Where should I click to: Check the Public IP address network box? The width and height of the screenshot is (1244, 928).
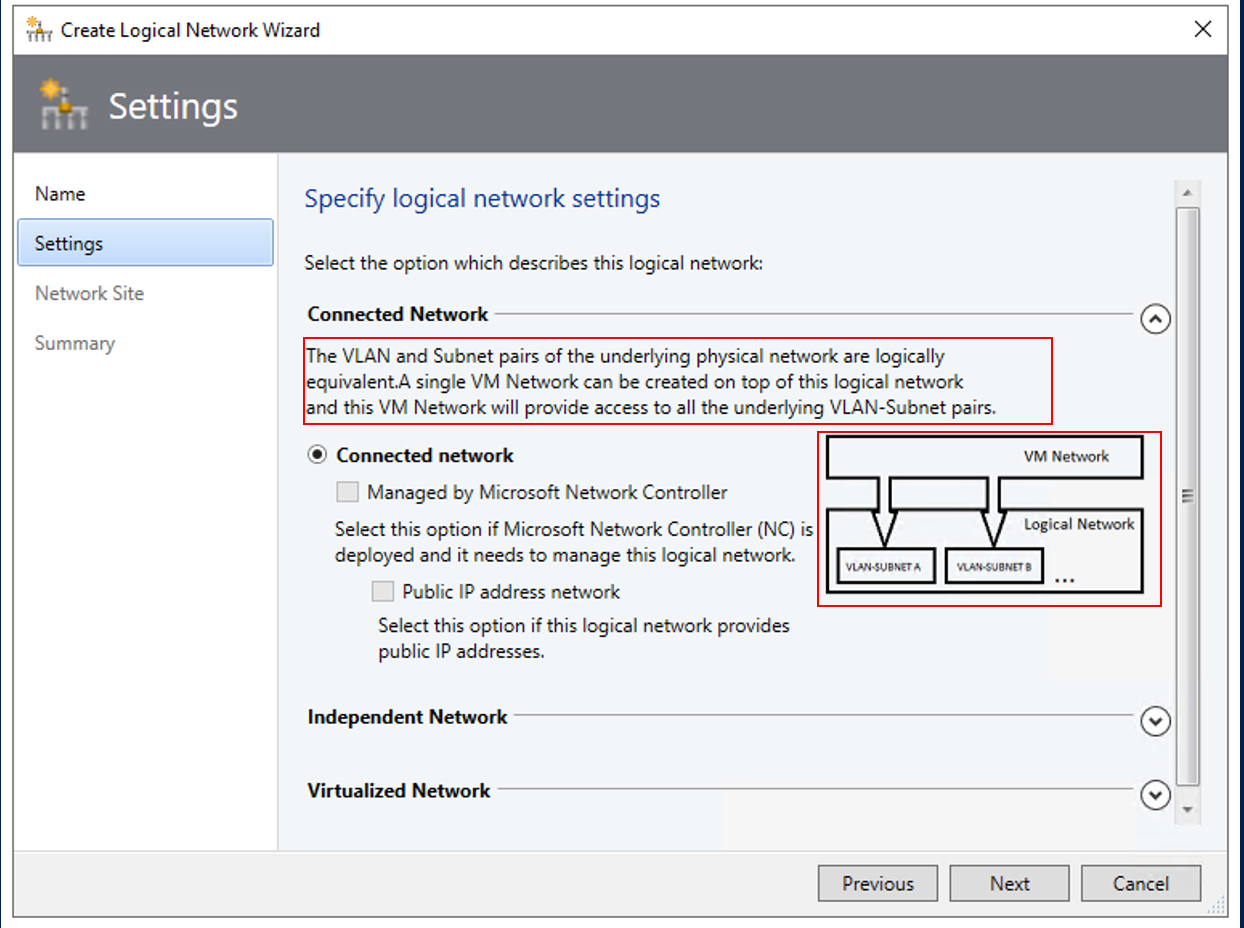382,591
